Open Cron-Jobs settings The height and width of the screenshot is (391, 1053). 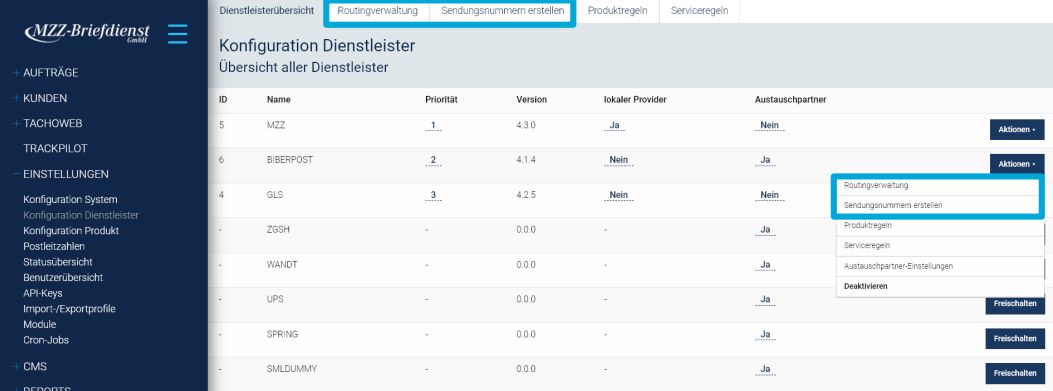pos(46,340)
